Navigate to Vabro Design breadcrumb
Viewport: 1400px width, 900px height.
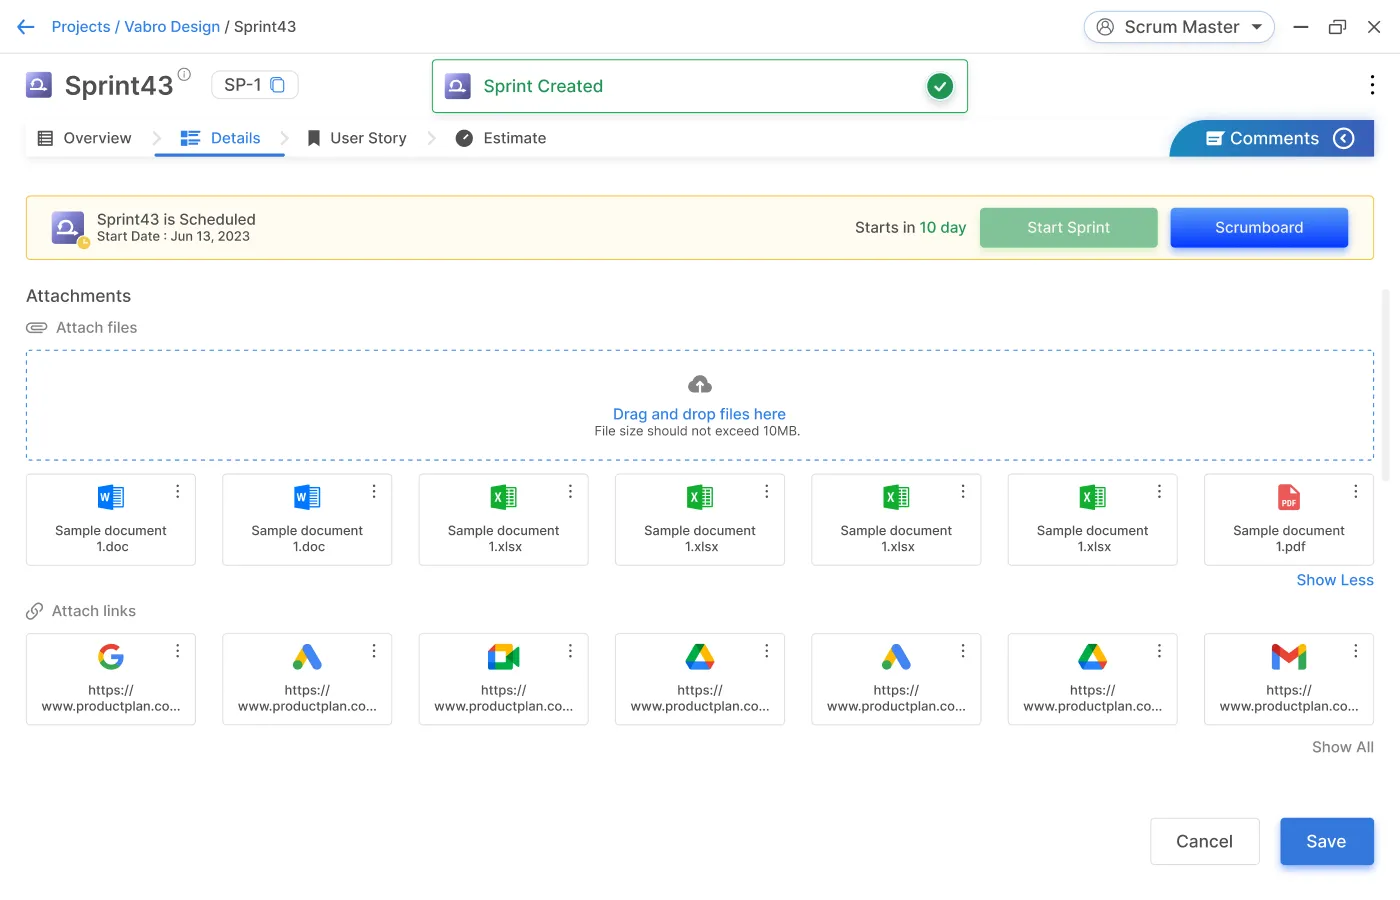pyautogui.click(x=172, y=27)
